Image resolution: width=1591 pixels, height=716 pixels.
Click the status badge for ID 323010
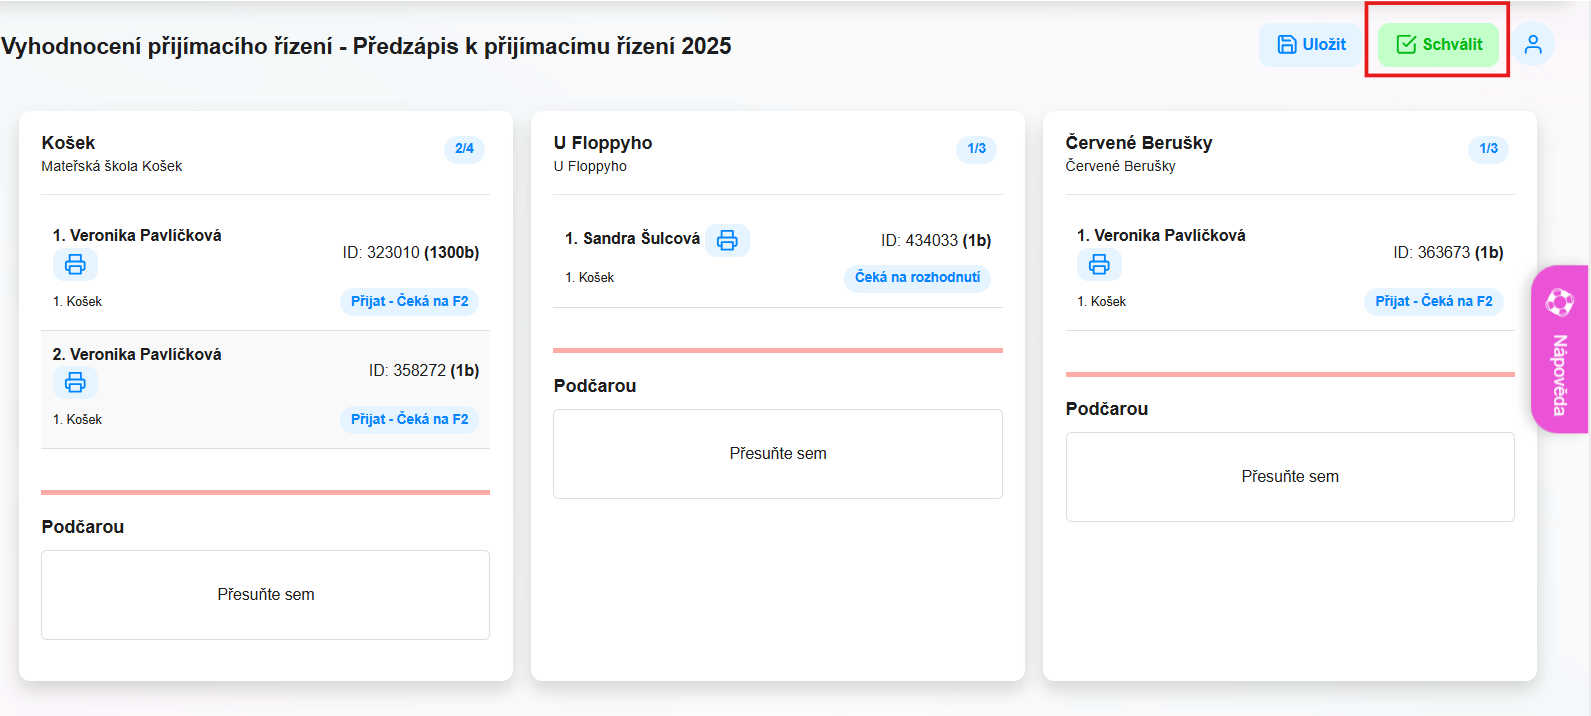click(409, 301)
